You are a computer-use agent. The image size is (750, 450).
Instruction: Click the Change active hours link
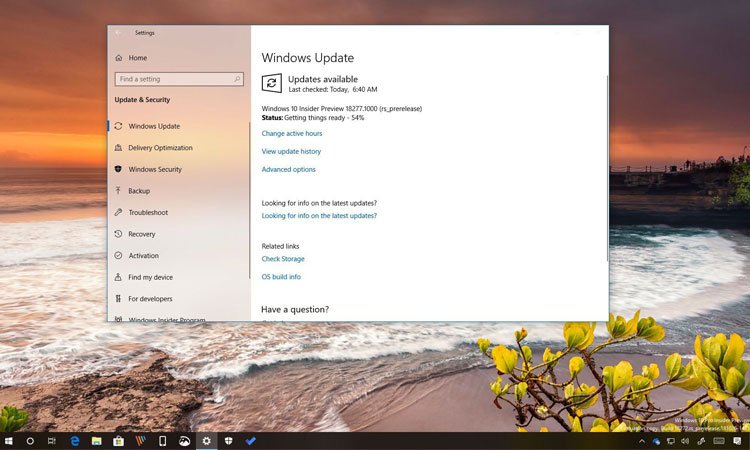tap(292, 133)
